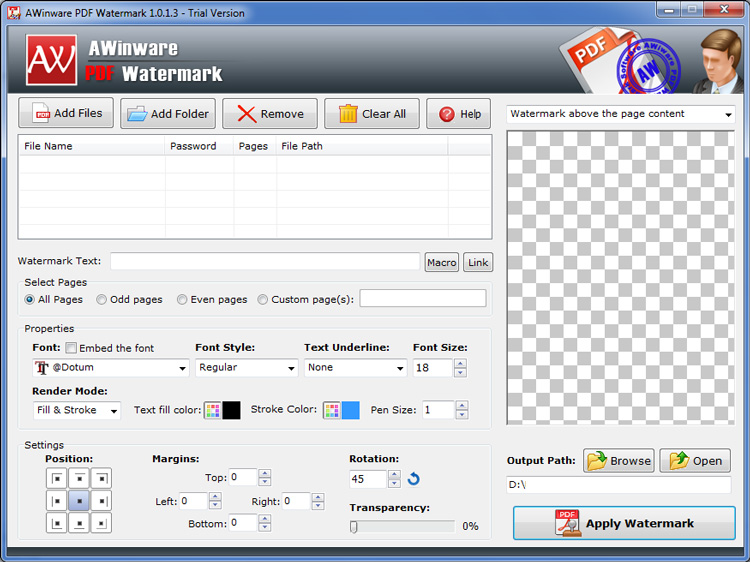Screen dimensions: 750x562
Task: Click Browse for output path
Action: coord(618,461)
